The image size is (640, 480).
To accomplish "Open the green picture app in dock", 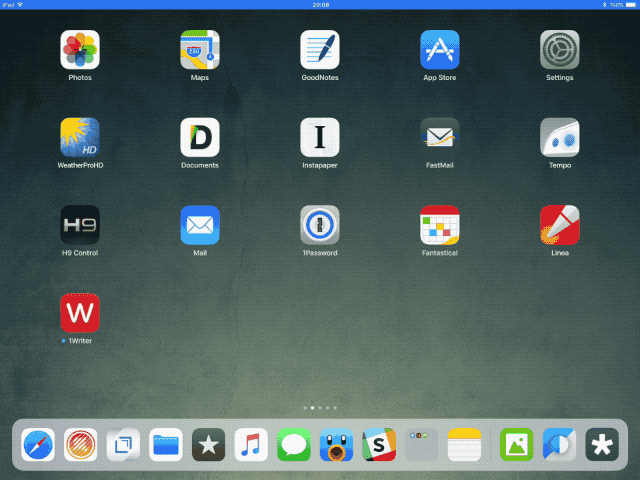I will point(517,444).
